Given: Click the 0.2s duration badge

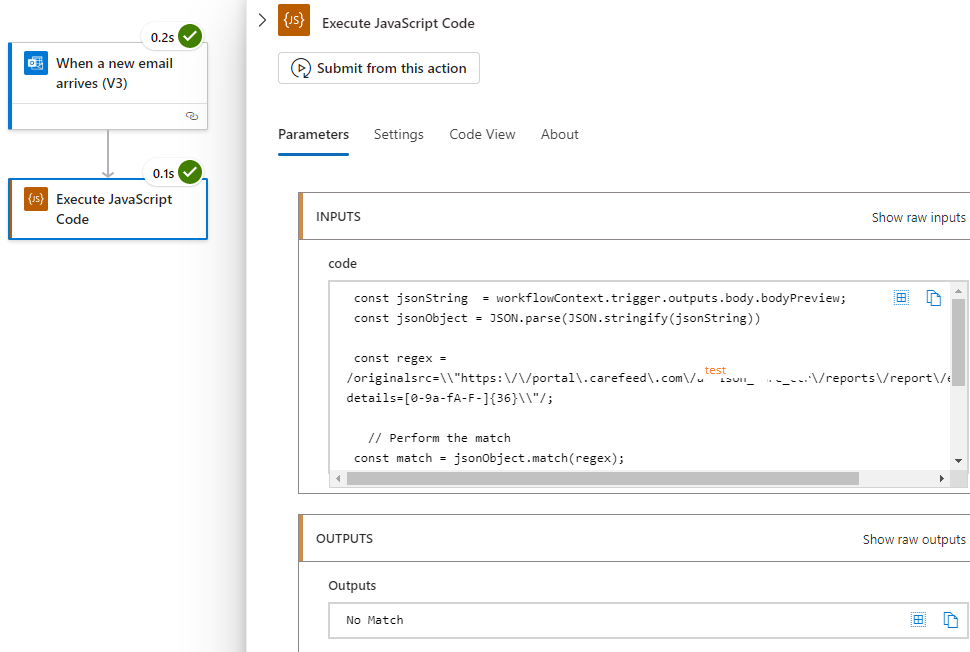Looking at the screenshot, I should click(162, 38).
